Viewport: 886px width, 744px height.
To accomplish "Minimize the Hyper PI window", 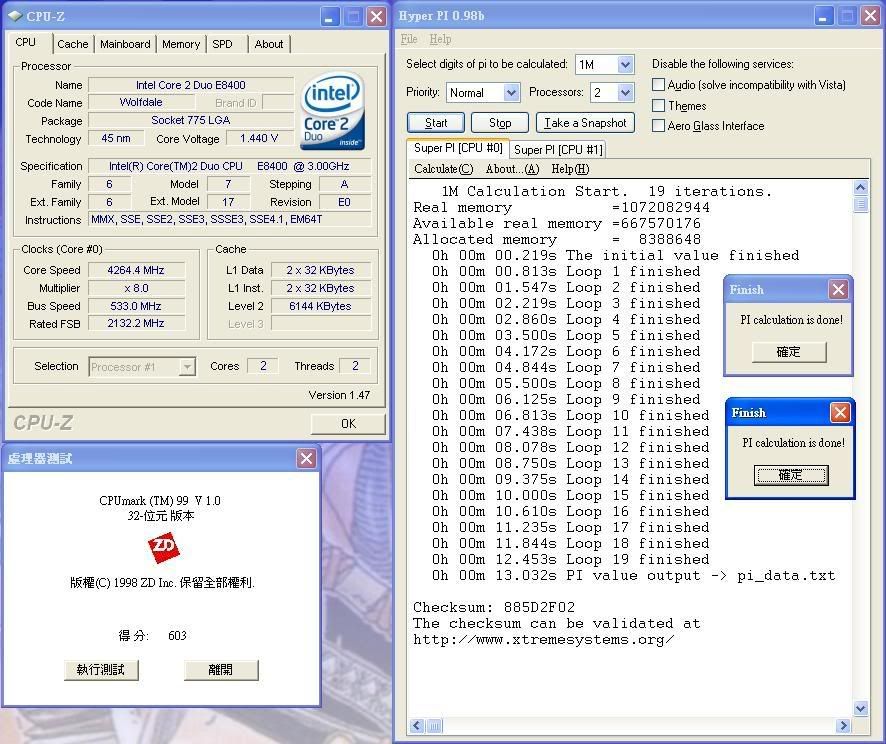I will pos(824,16).
